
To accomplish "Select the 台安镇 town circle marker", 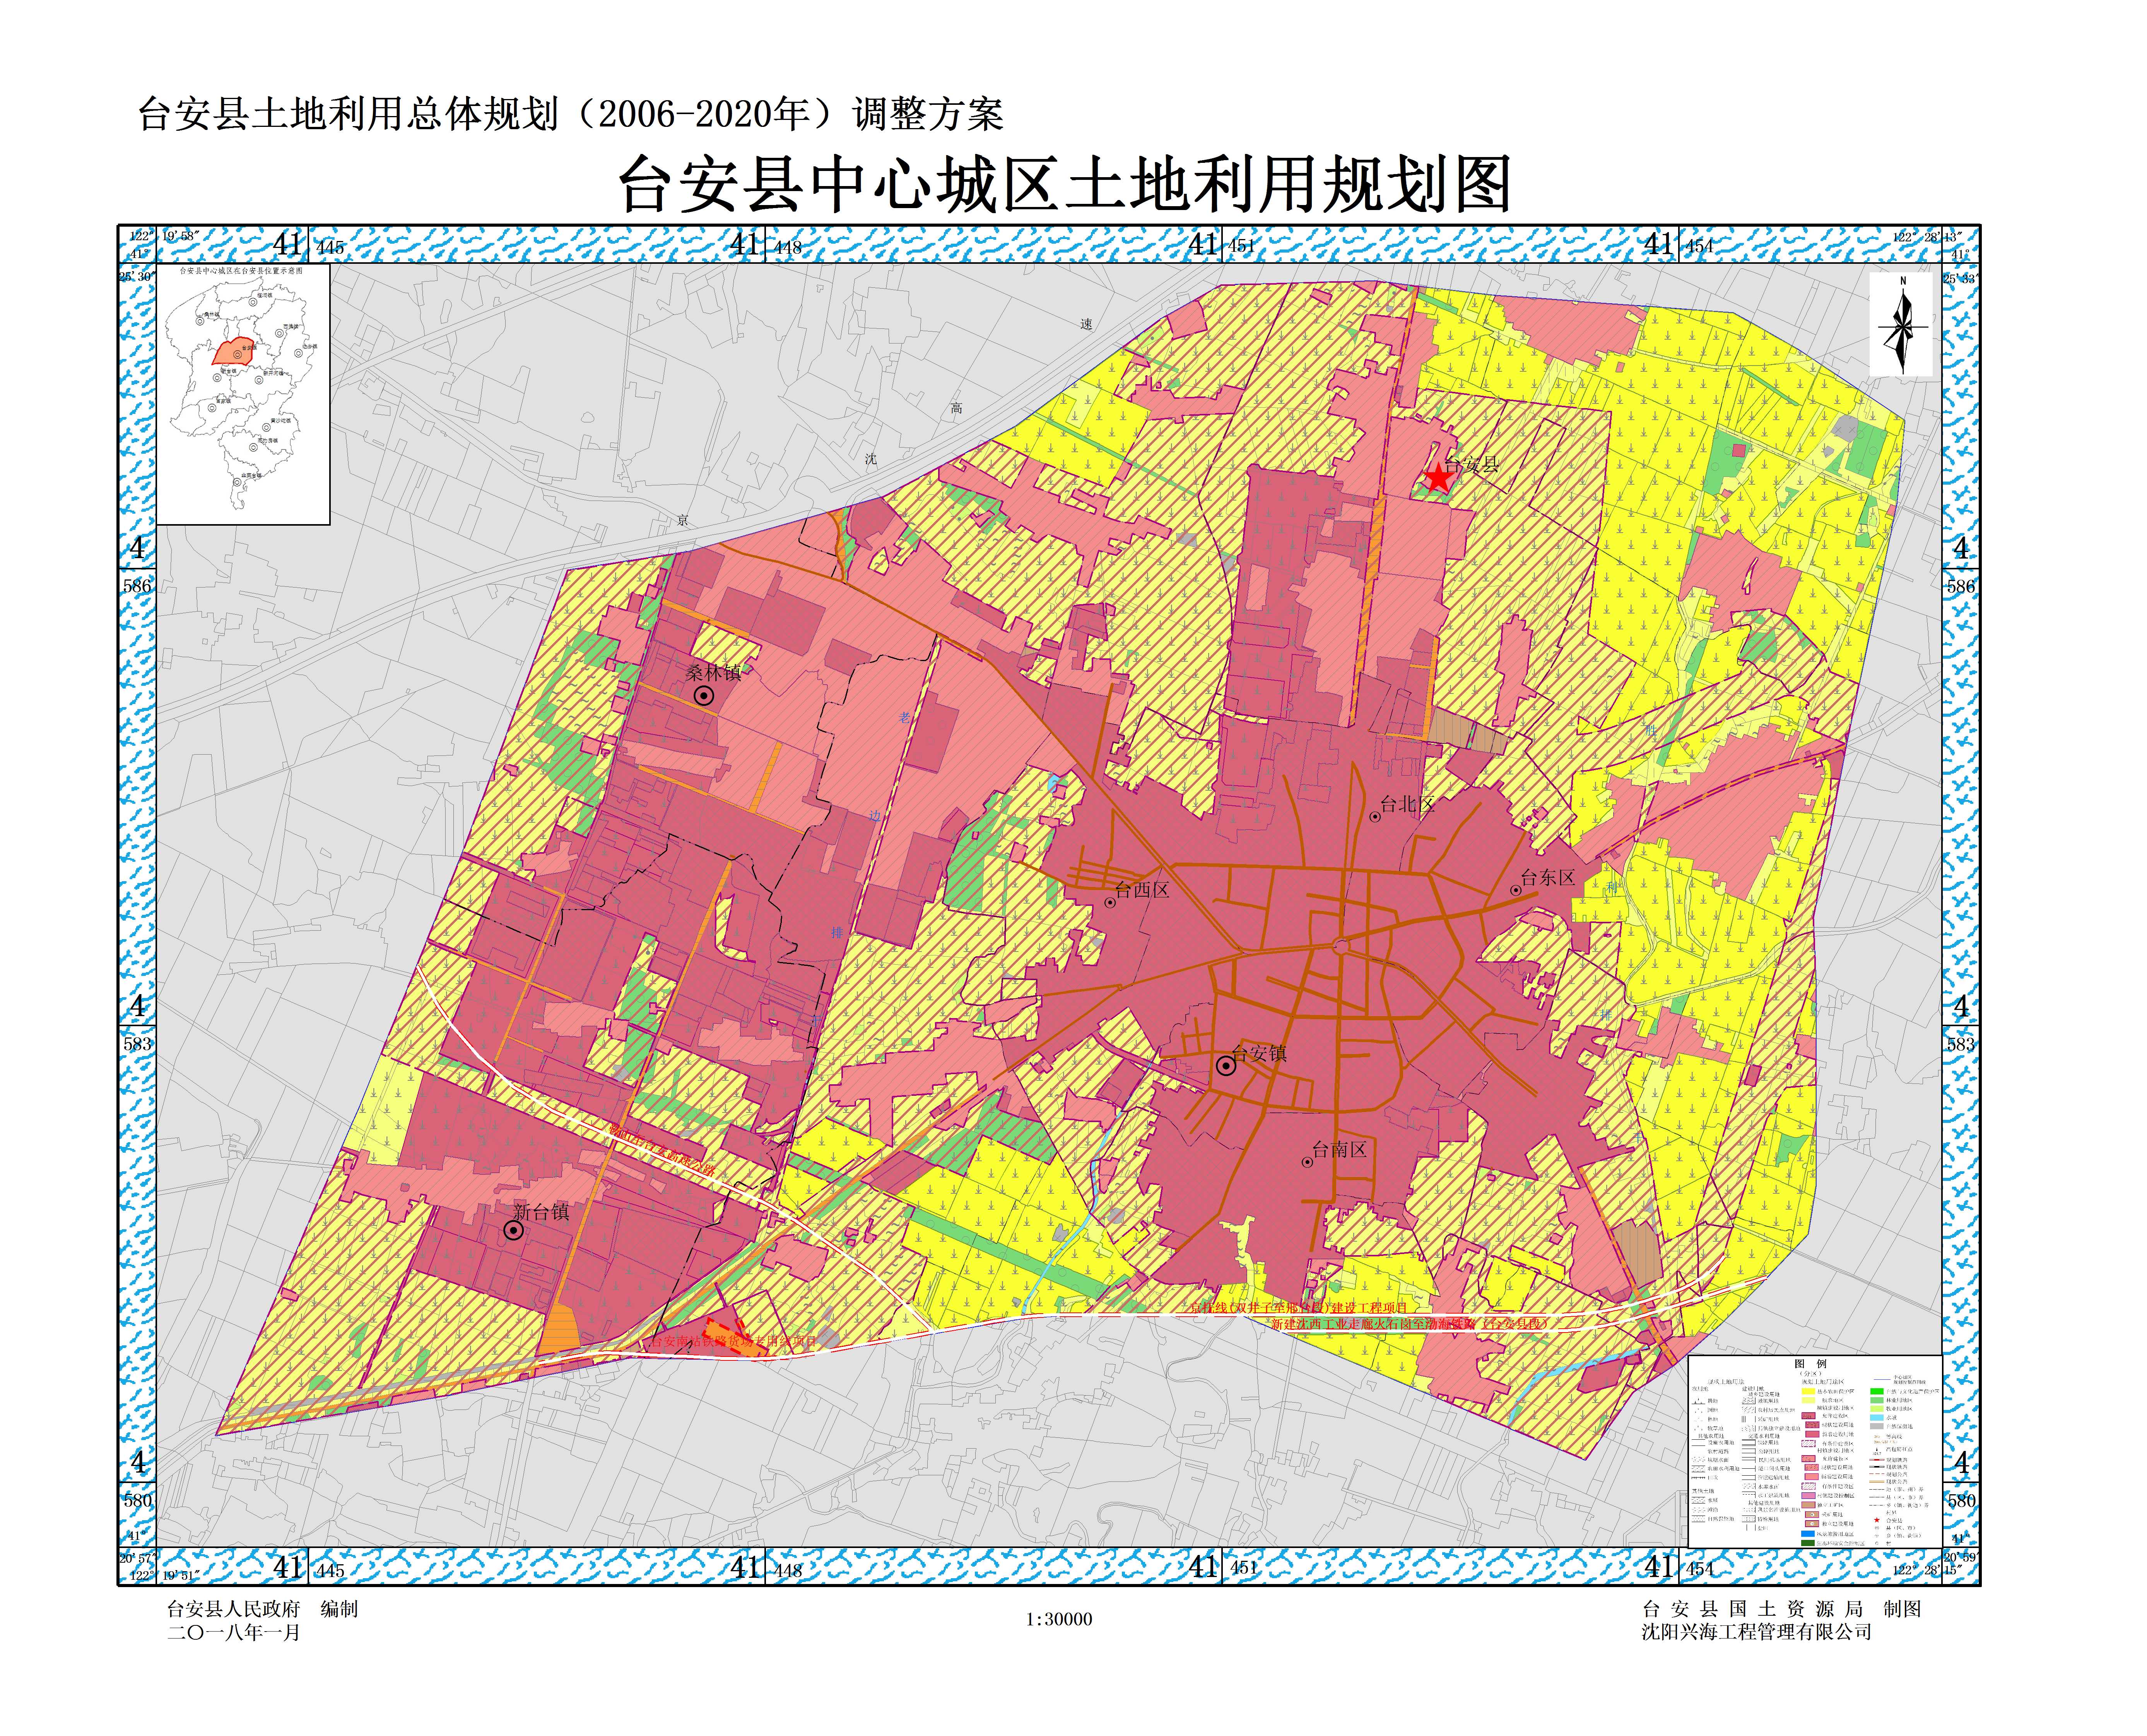I will tap(1226, 1066).
